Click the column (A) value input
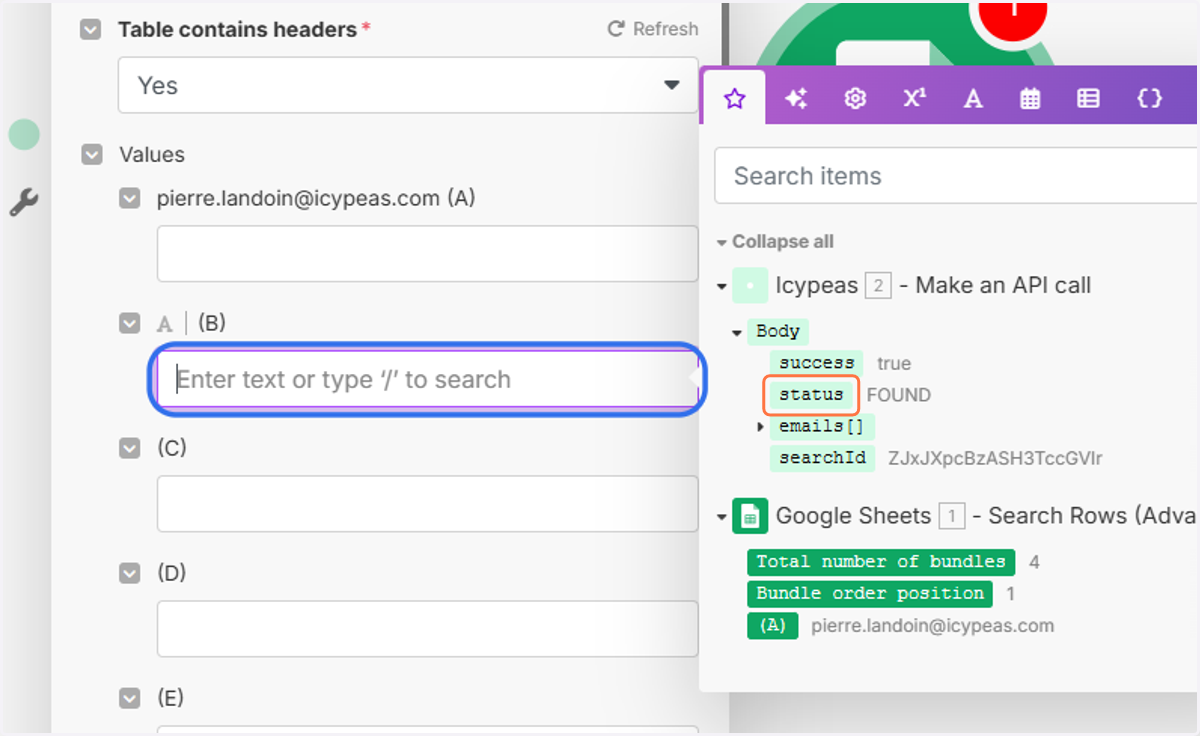Screen dimensions: 1200x736 click(427, 254)
